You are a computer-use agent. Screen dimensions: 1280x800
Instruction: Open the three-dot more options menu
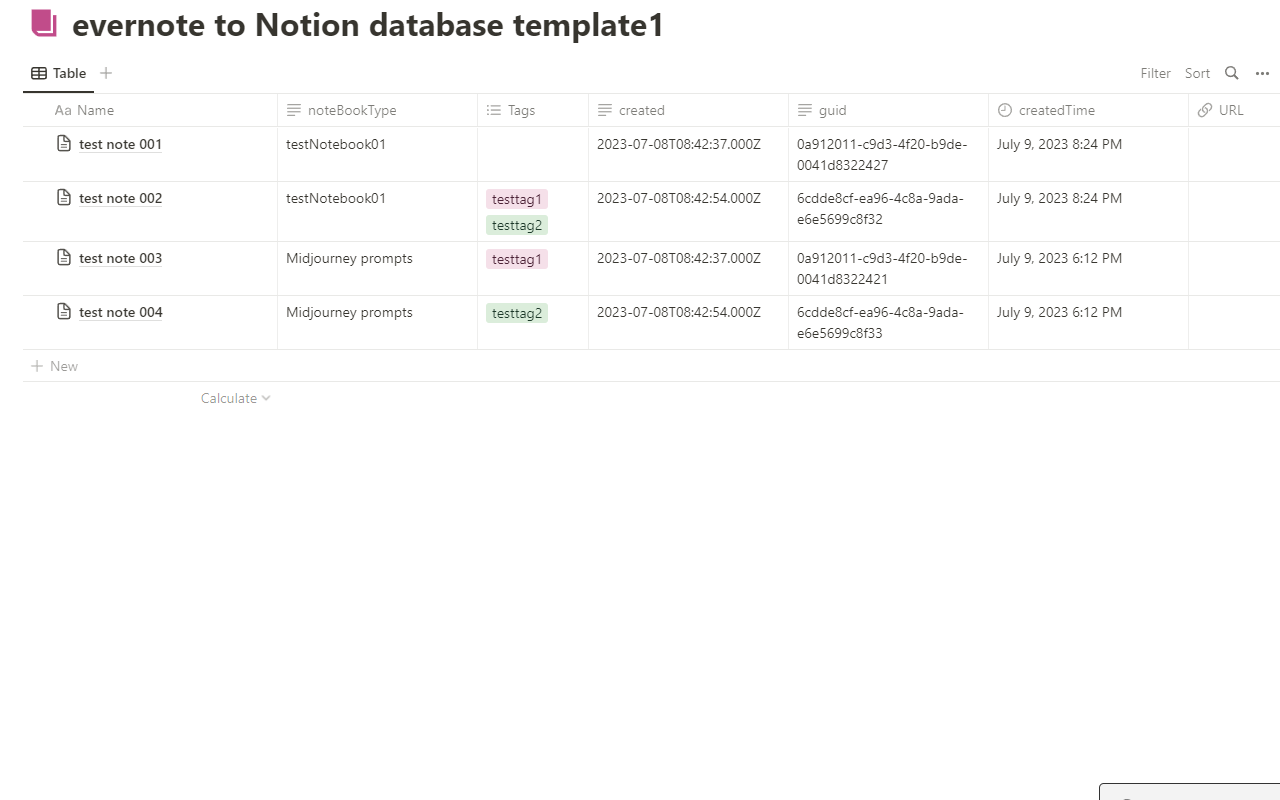point(1262,73)
